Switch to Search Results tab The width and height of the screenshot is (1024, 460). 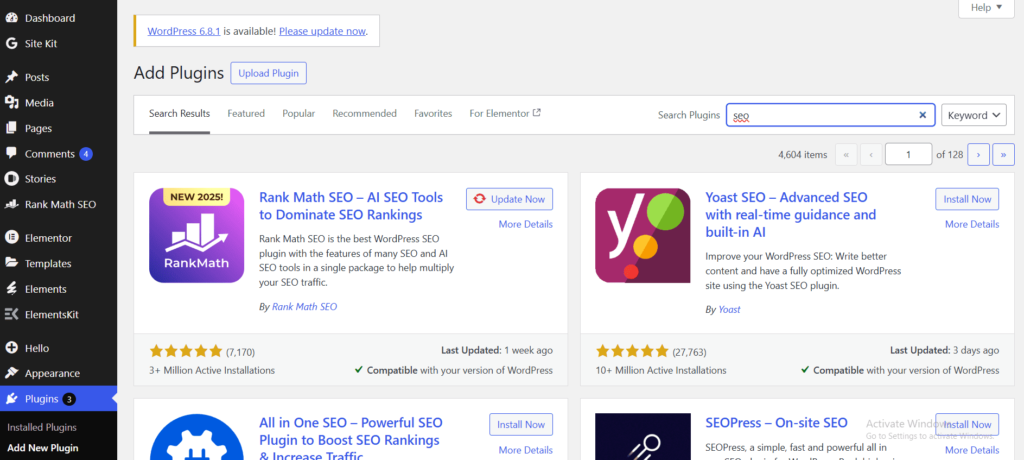click(x=180, y=114)
